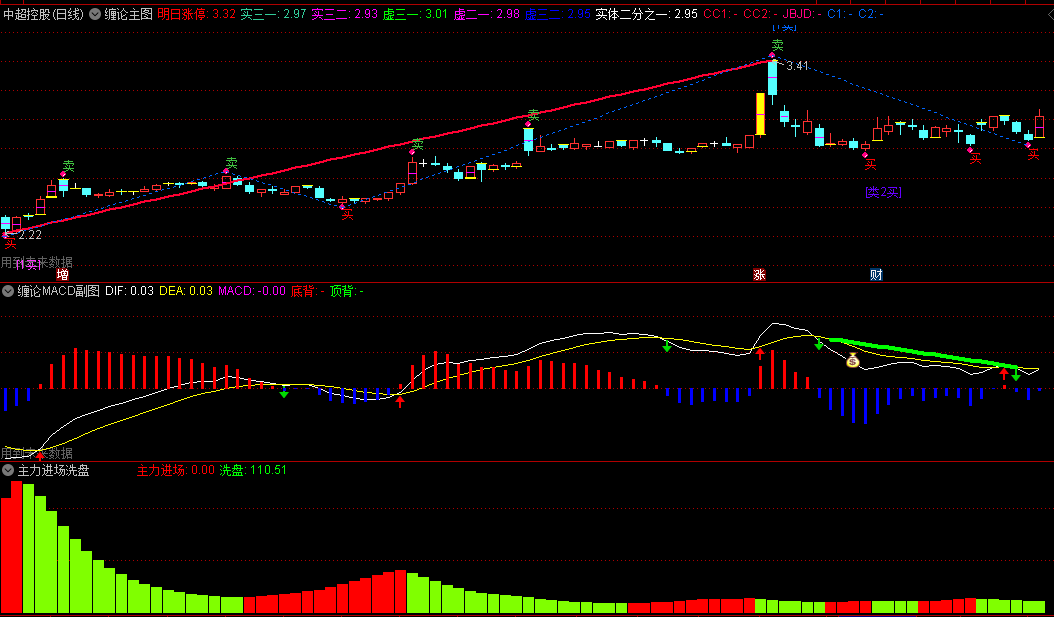Click the 3.41 high price label
Image resolution: width=1054 pixels, height=617 pixels.
click(x=797, y=66)
